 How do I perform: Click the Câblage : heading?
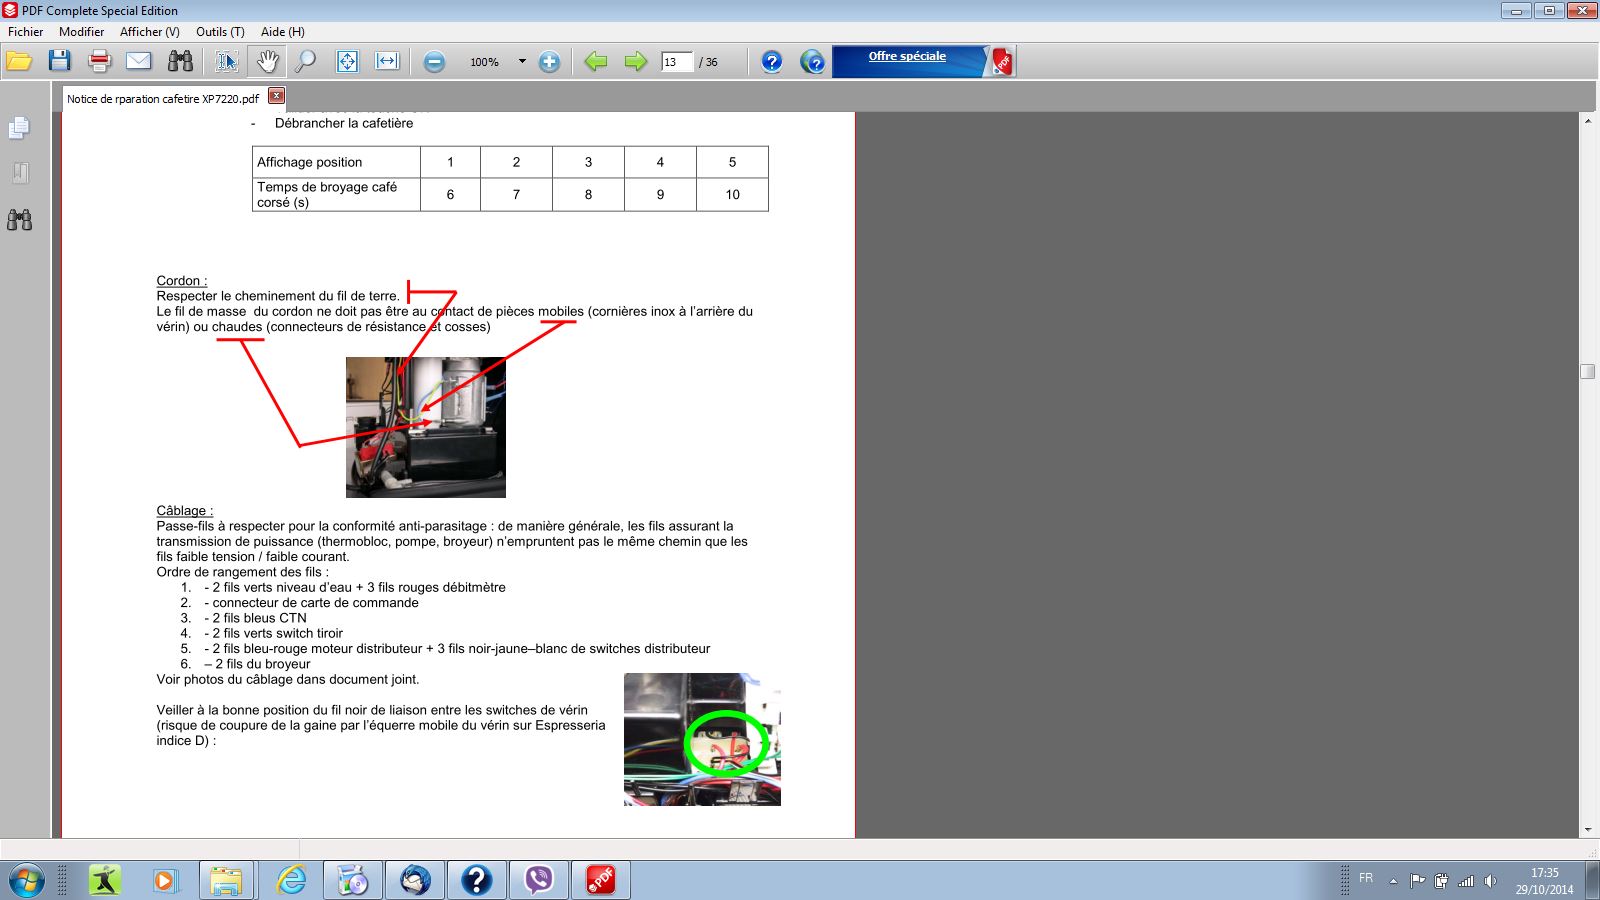pos(185,511)
